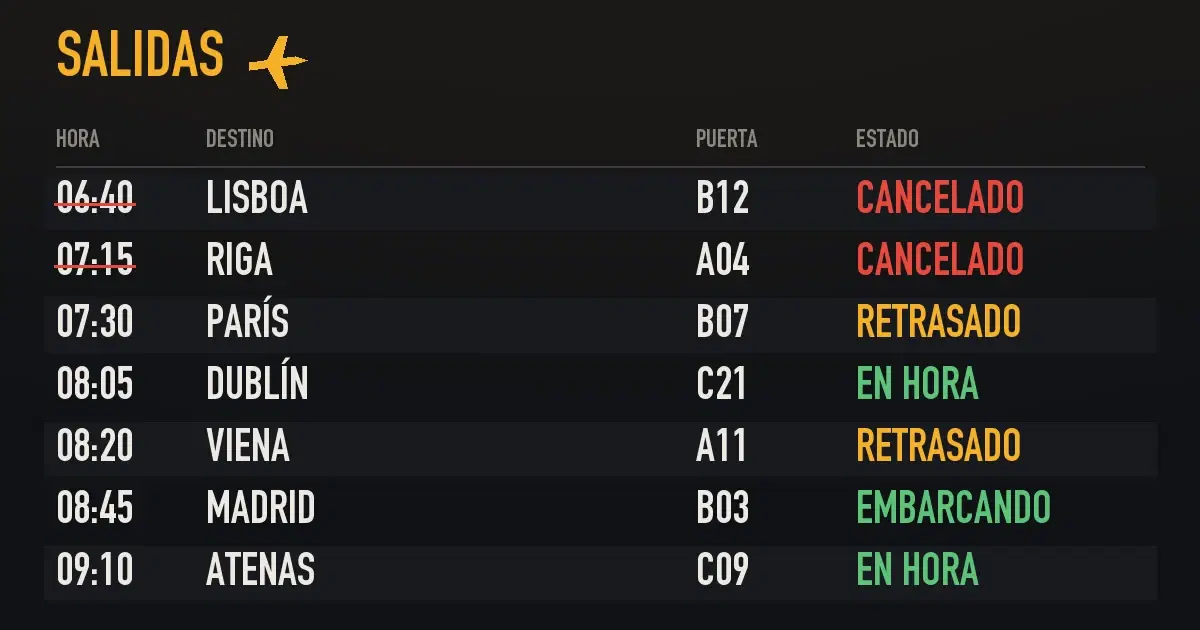Click the ESTADO column header

point(887,138)
